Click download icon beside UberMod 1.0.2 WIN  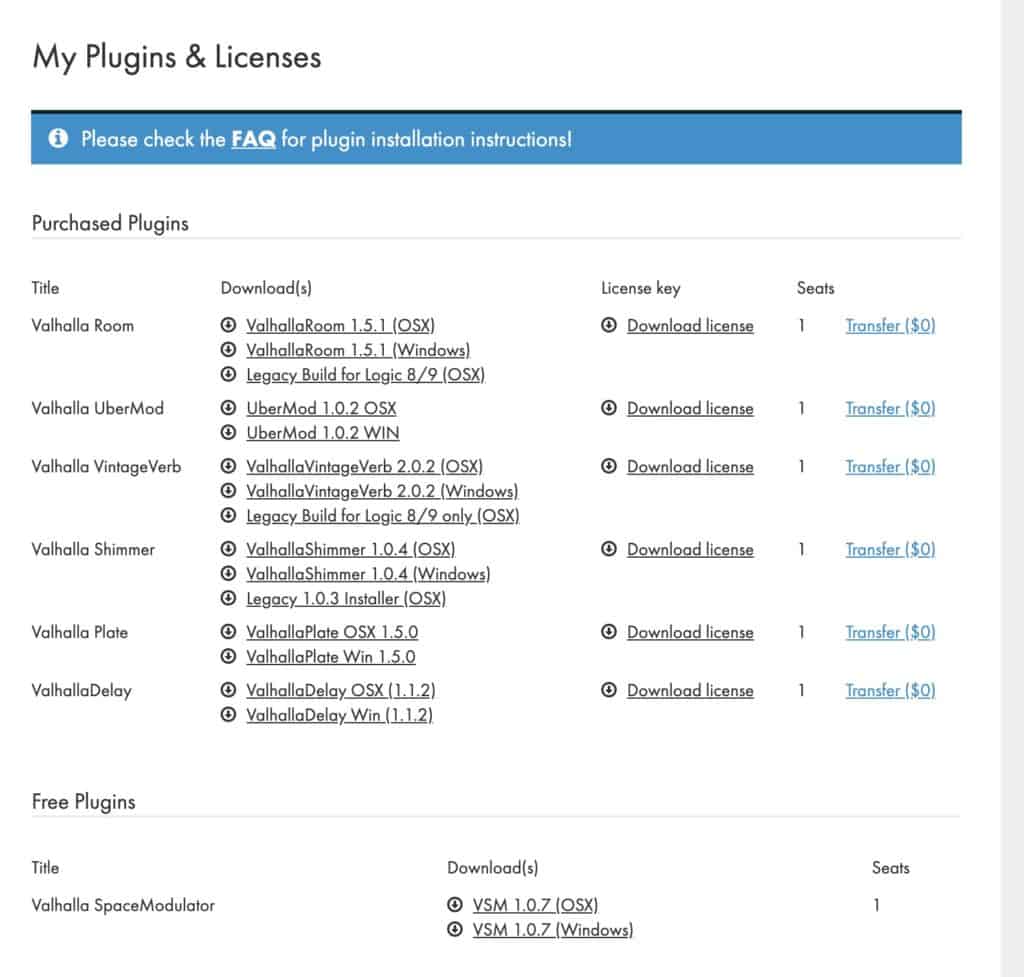[x=228, y=432]
